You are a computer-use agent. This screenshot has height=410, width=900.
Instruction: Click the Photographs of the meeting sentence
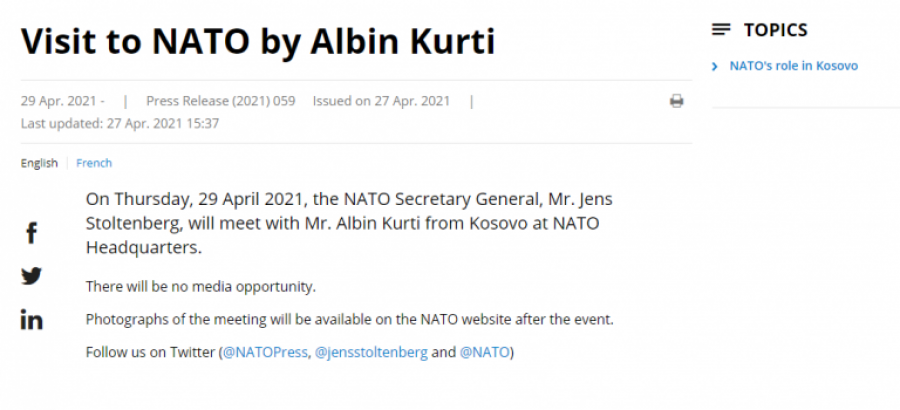point(350,319)
